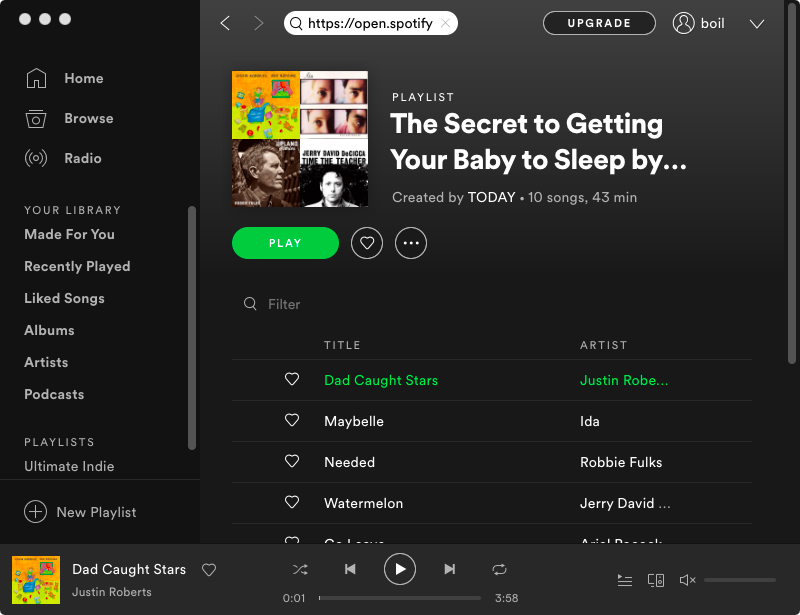Viewport: 800px width, 615px height.
Task: Click the user profile avatar icon
Action: point(684,23)
